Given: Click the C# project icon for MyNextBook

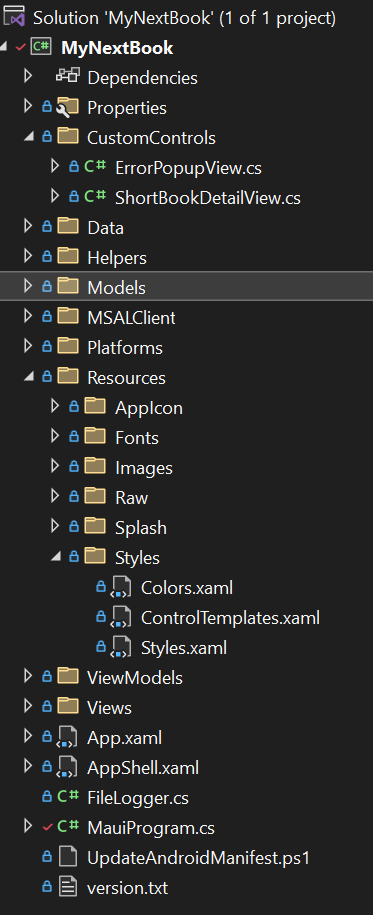Looking at the screenshot, I should pos(41,47).
